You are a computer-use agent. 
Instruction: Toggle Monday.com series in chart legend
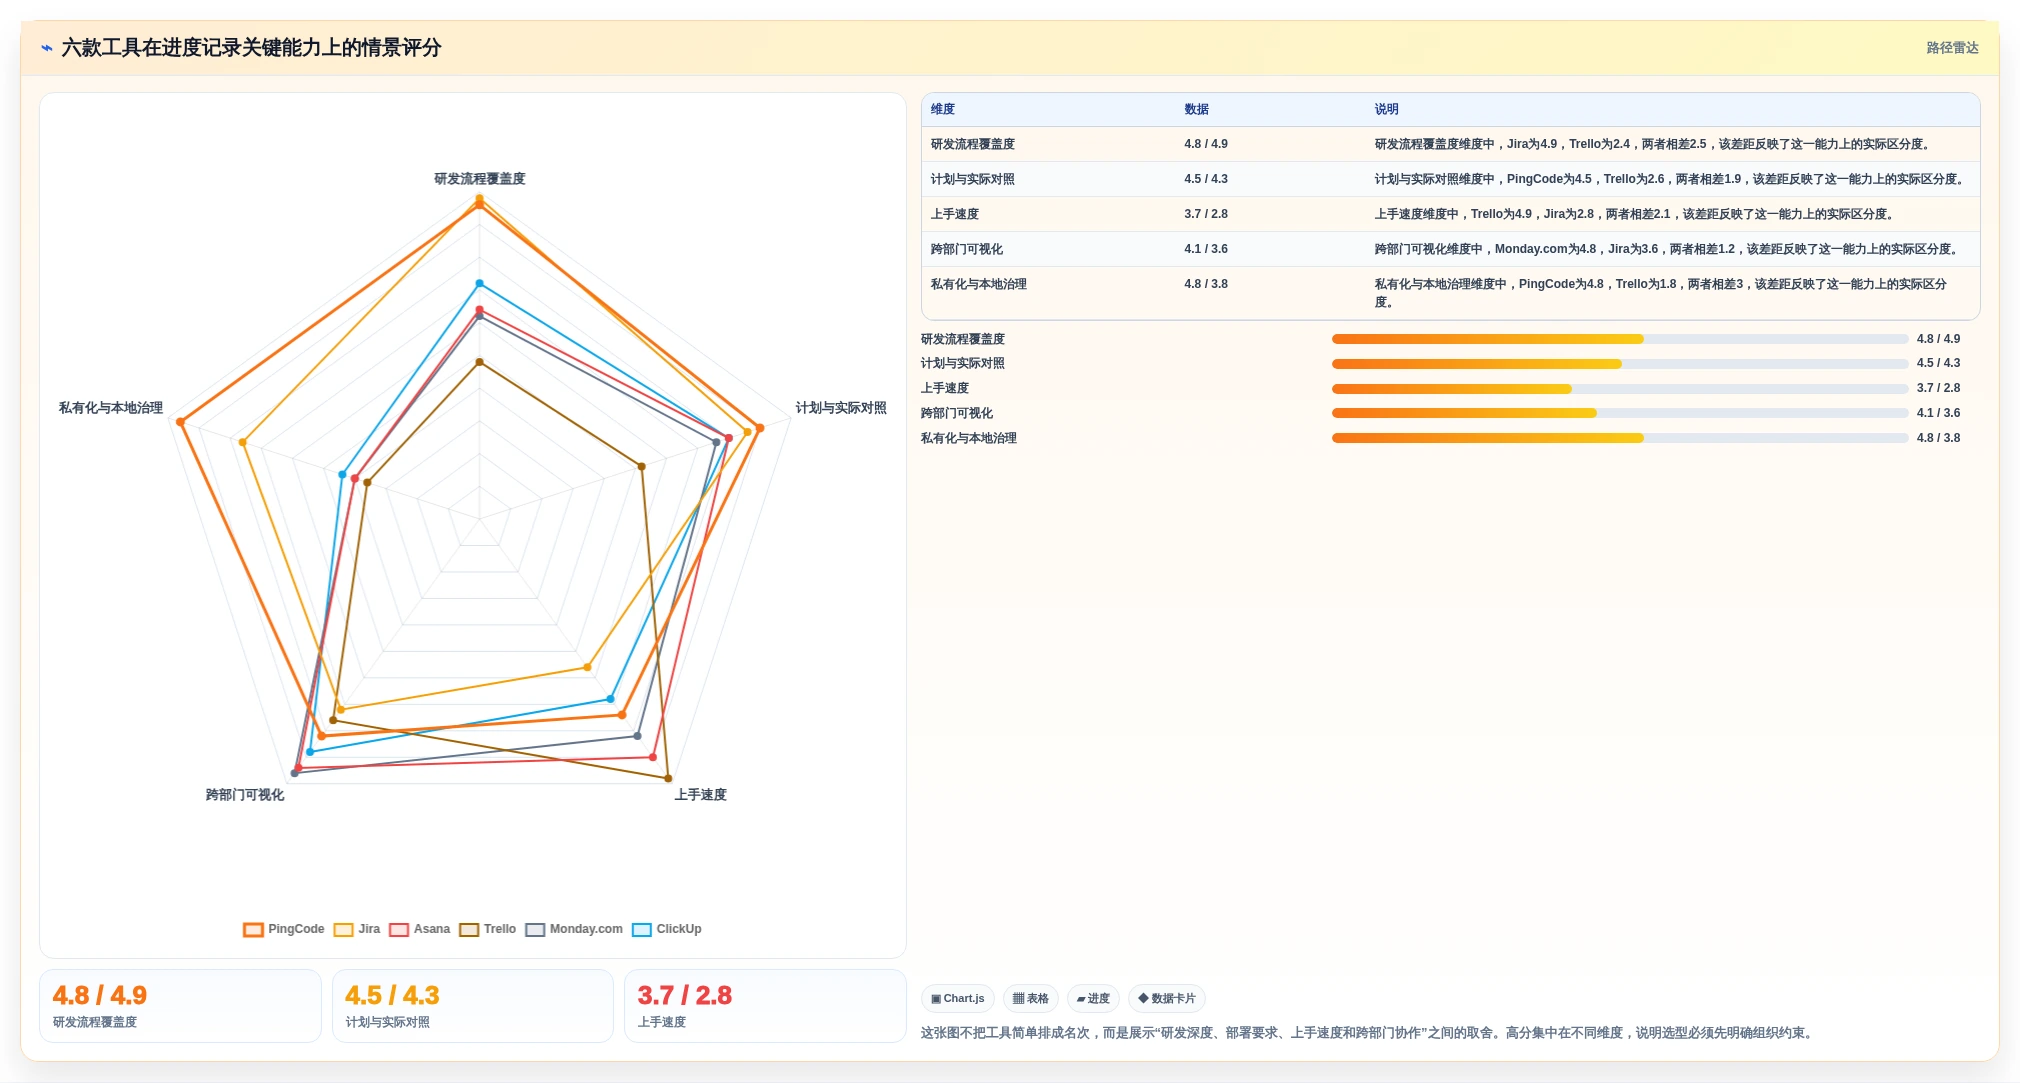point(574,929)
